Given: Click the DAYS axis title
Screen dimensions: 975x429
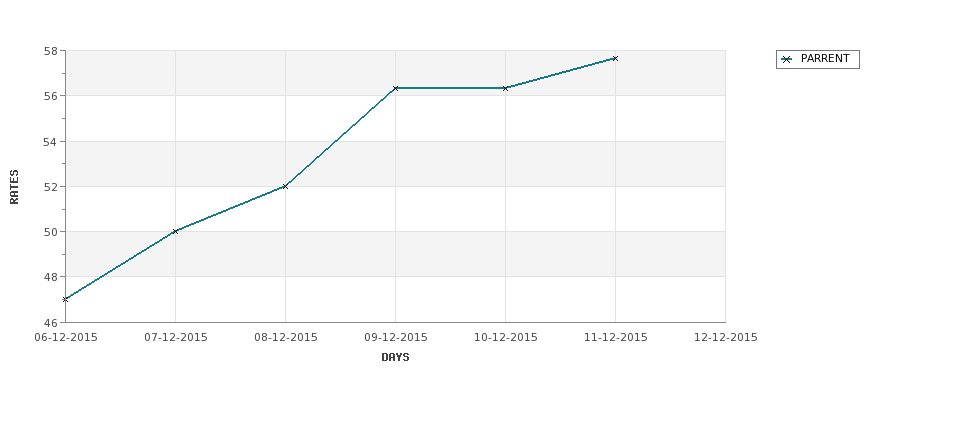Looking at the screenshot, I should pyautogui.click(x=395, y=358).
